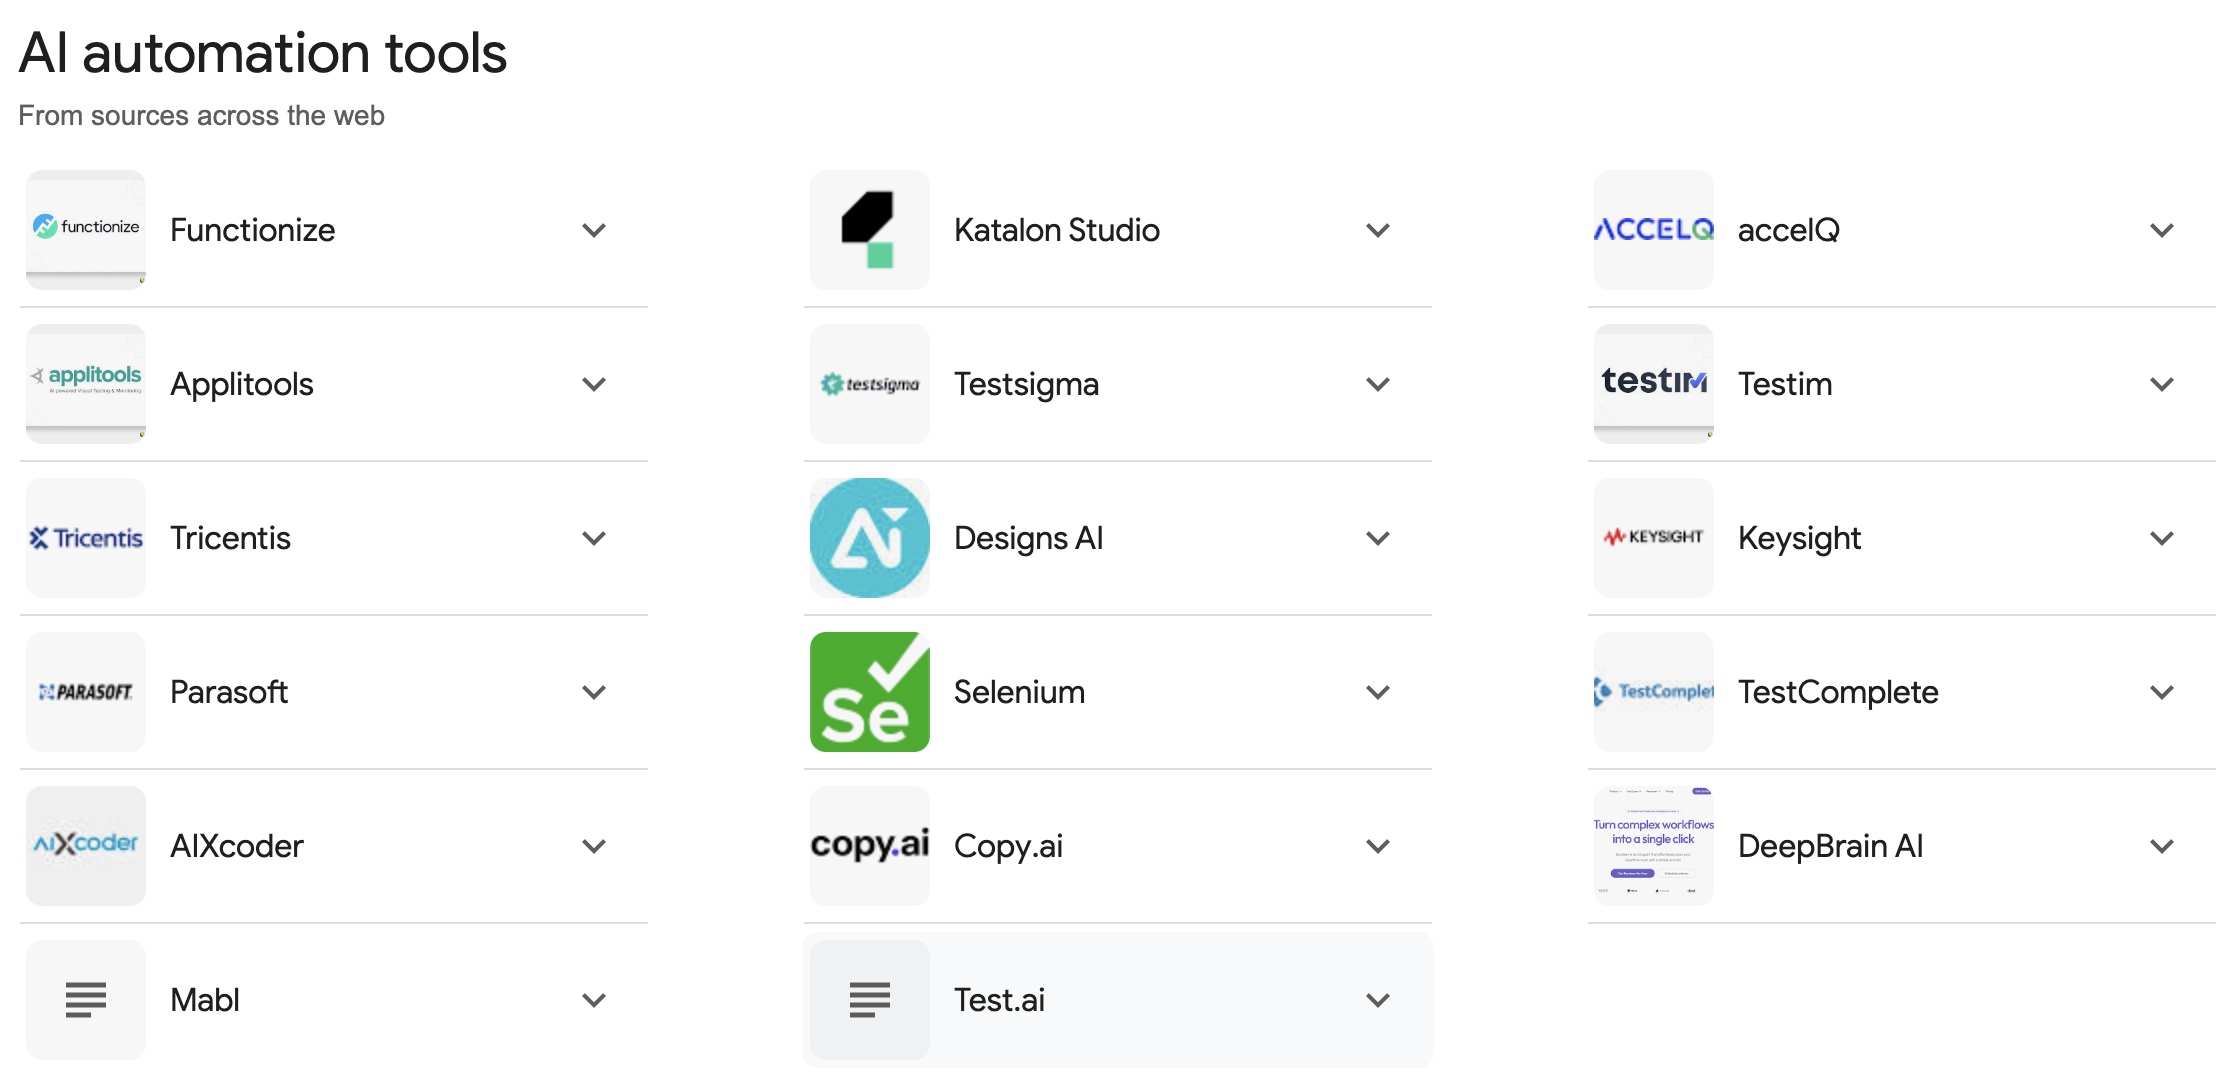Select the Testim name text

(1785, 384)
